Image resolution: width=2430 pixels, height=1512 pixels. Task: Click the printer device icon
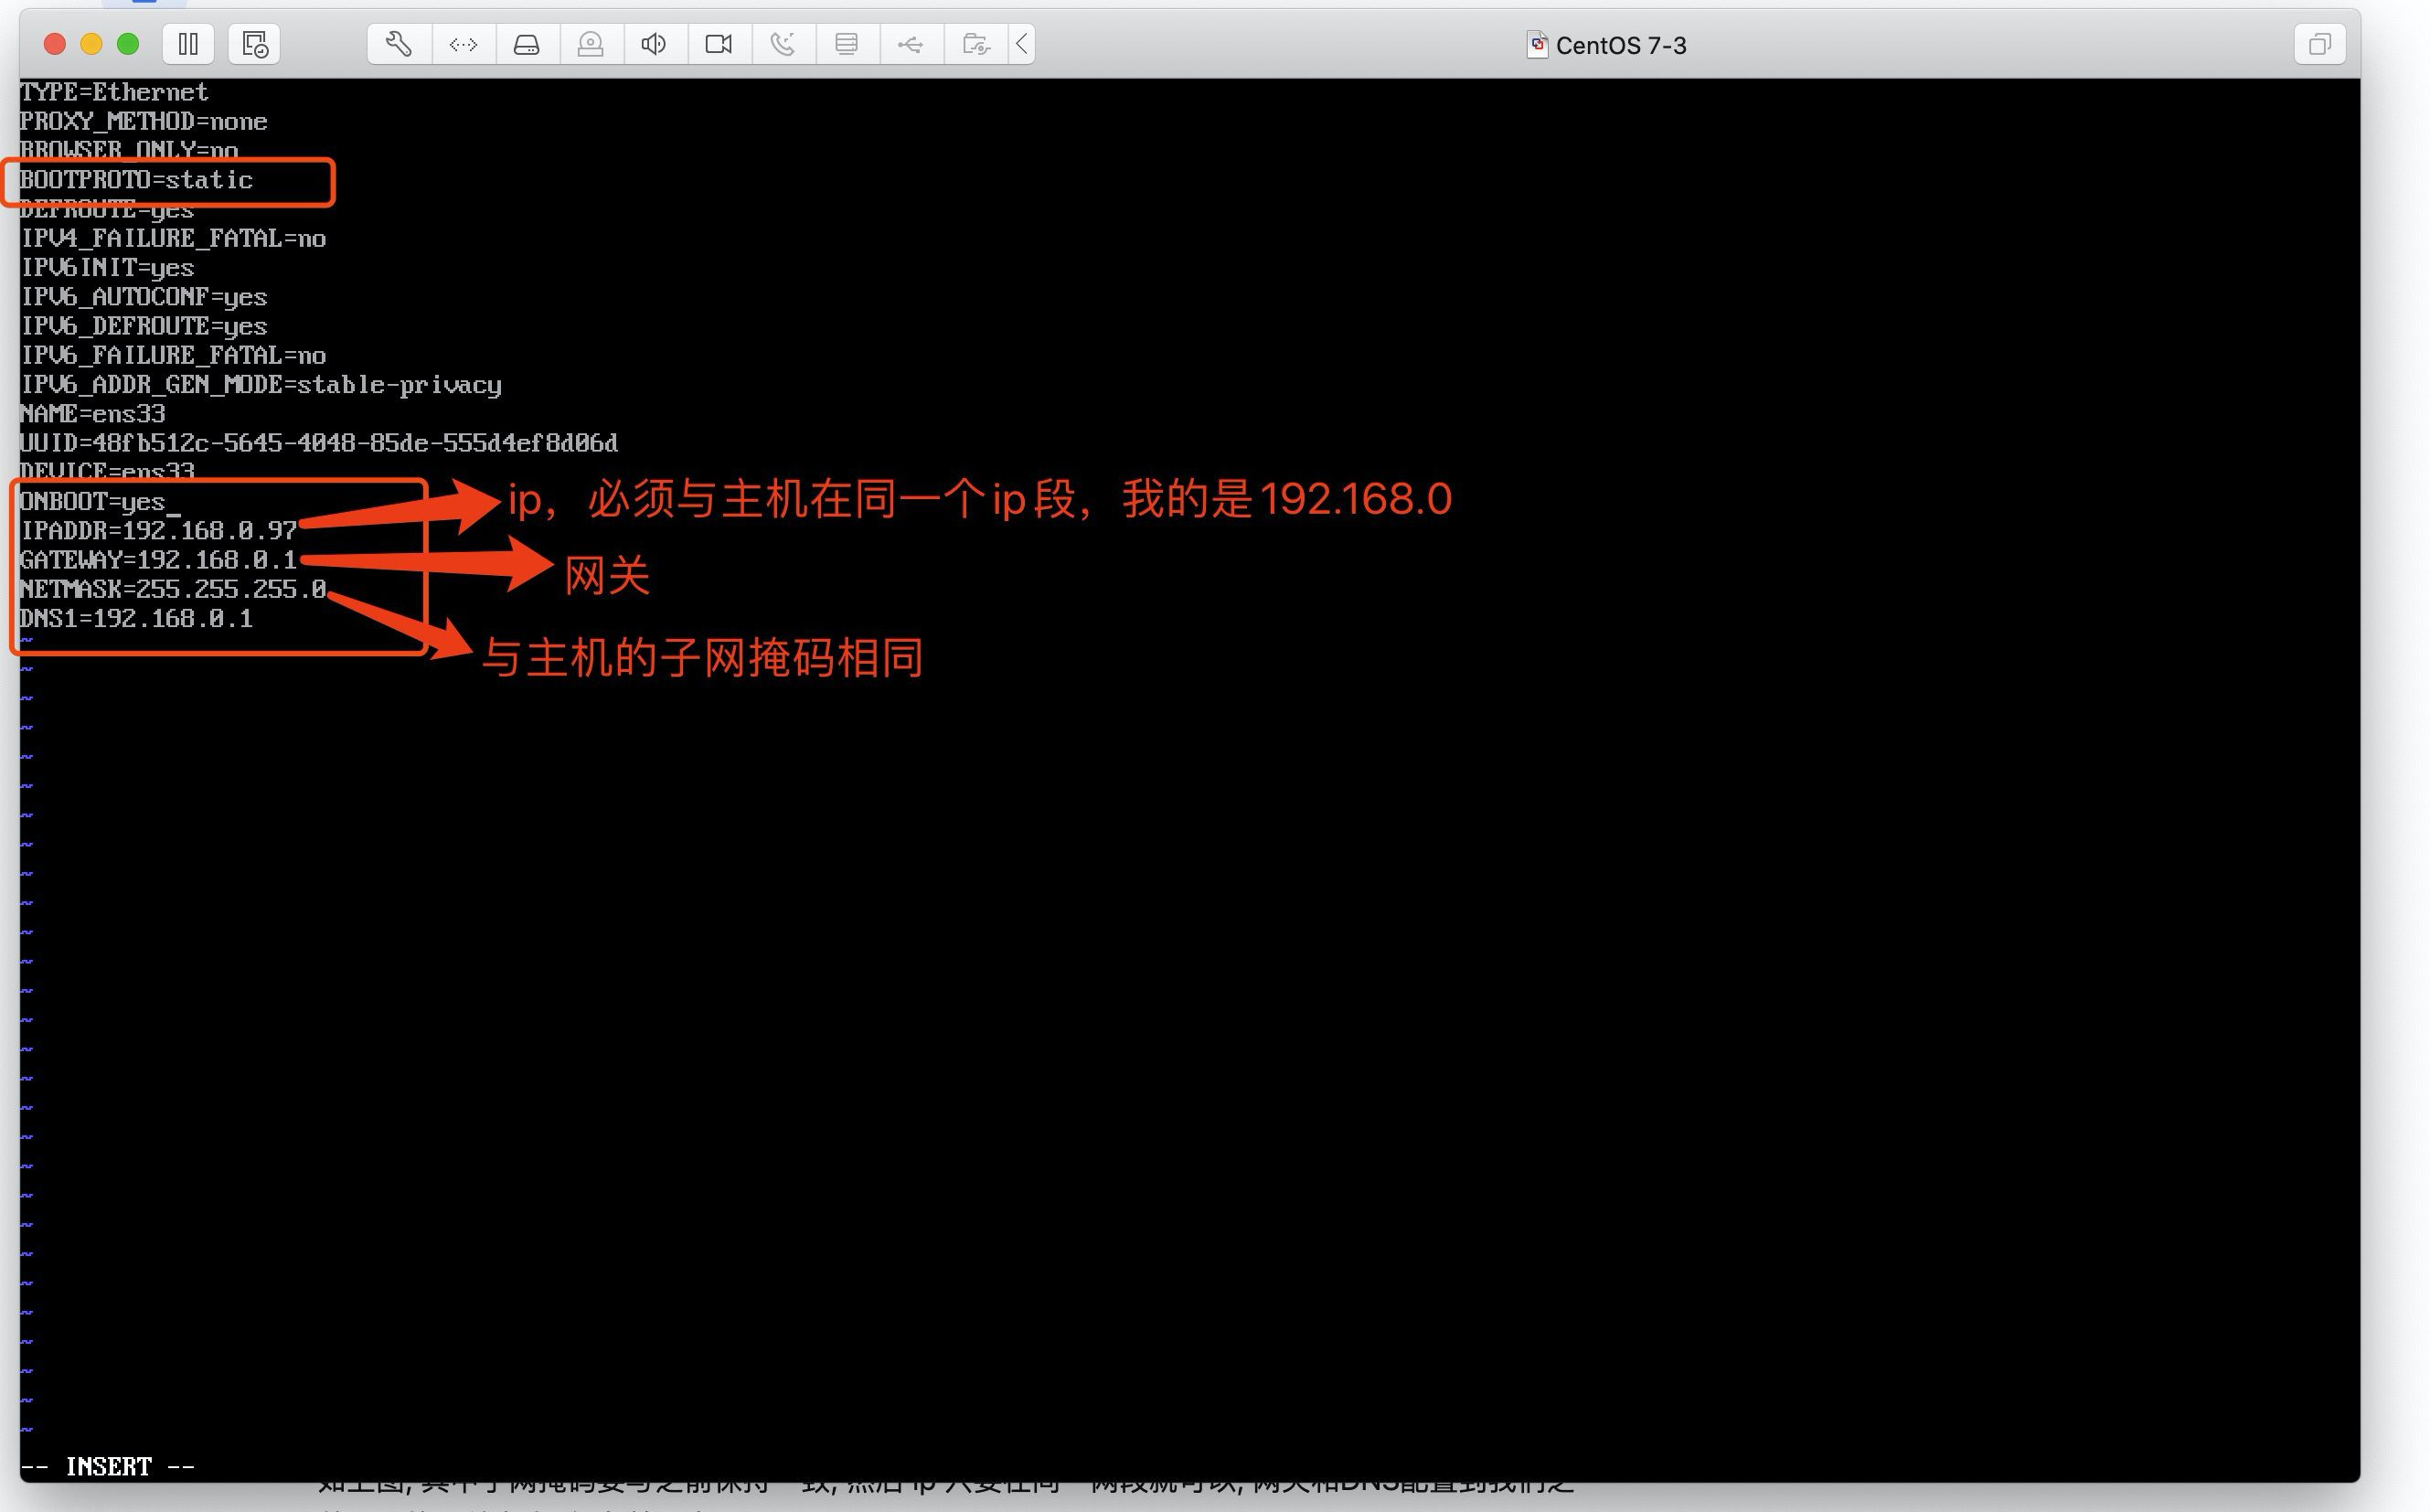(x=847, y=44)
